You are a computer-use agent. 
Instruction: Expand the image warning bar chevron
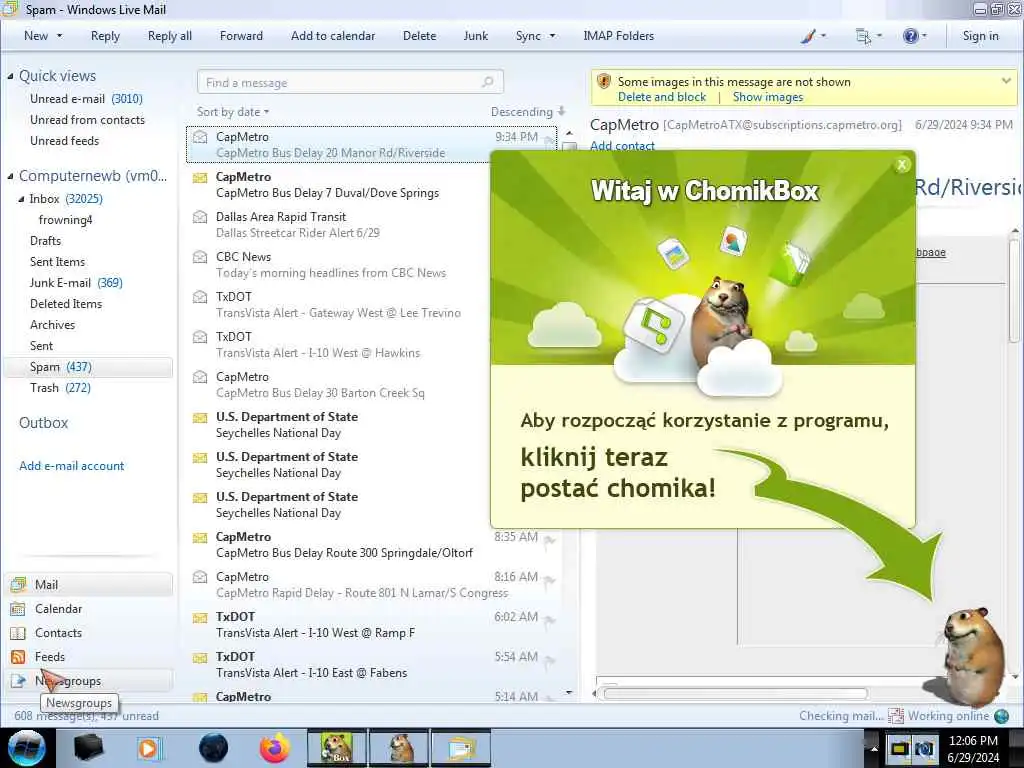[x=1006, y=81]
